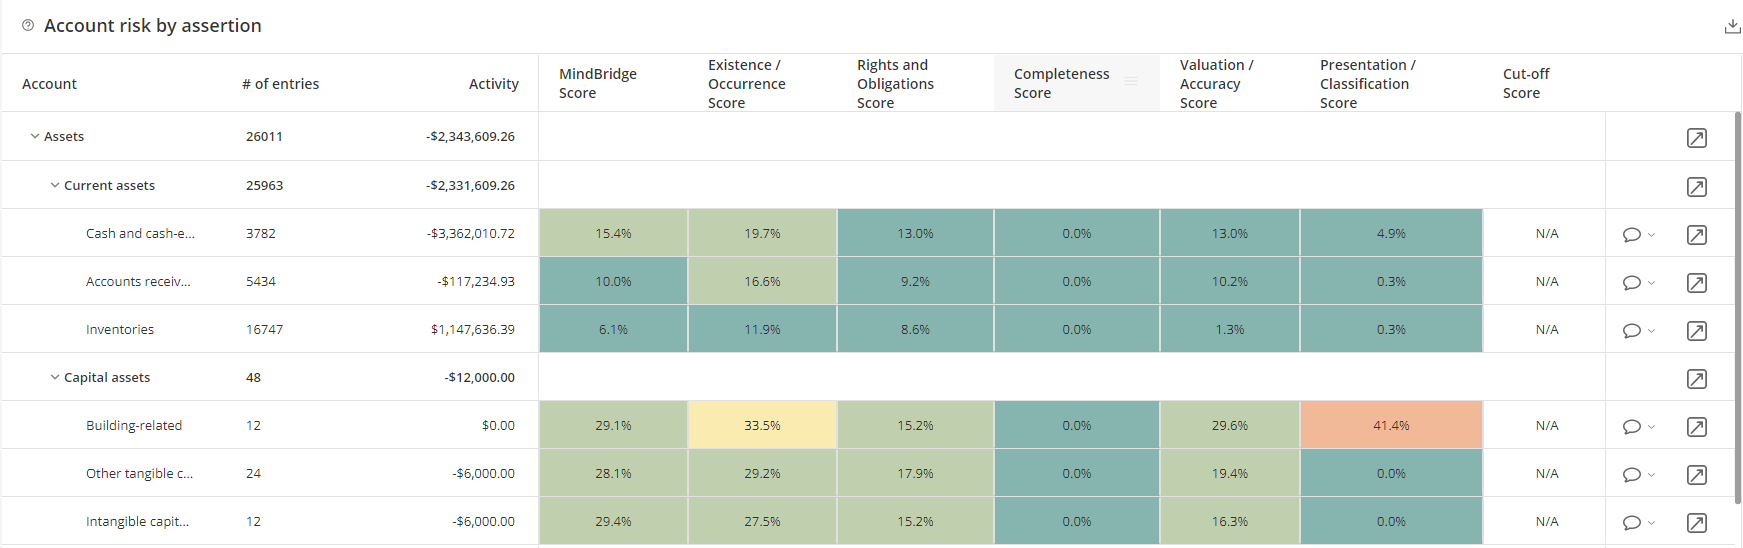Open Inventories row external link icon
The height and width of the screenshot is (548, 1743).
1696,331
